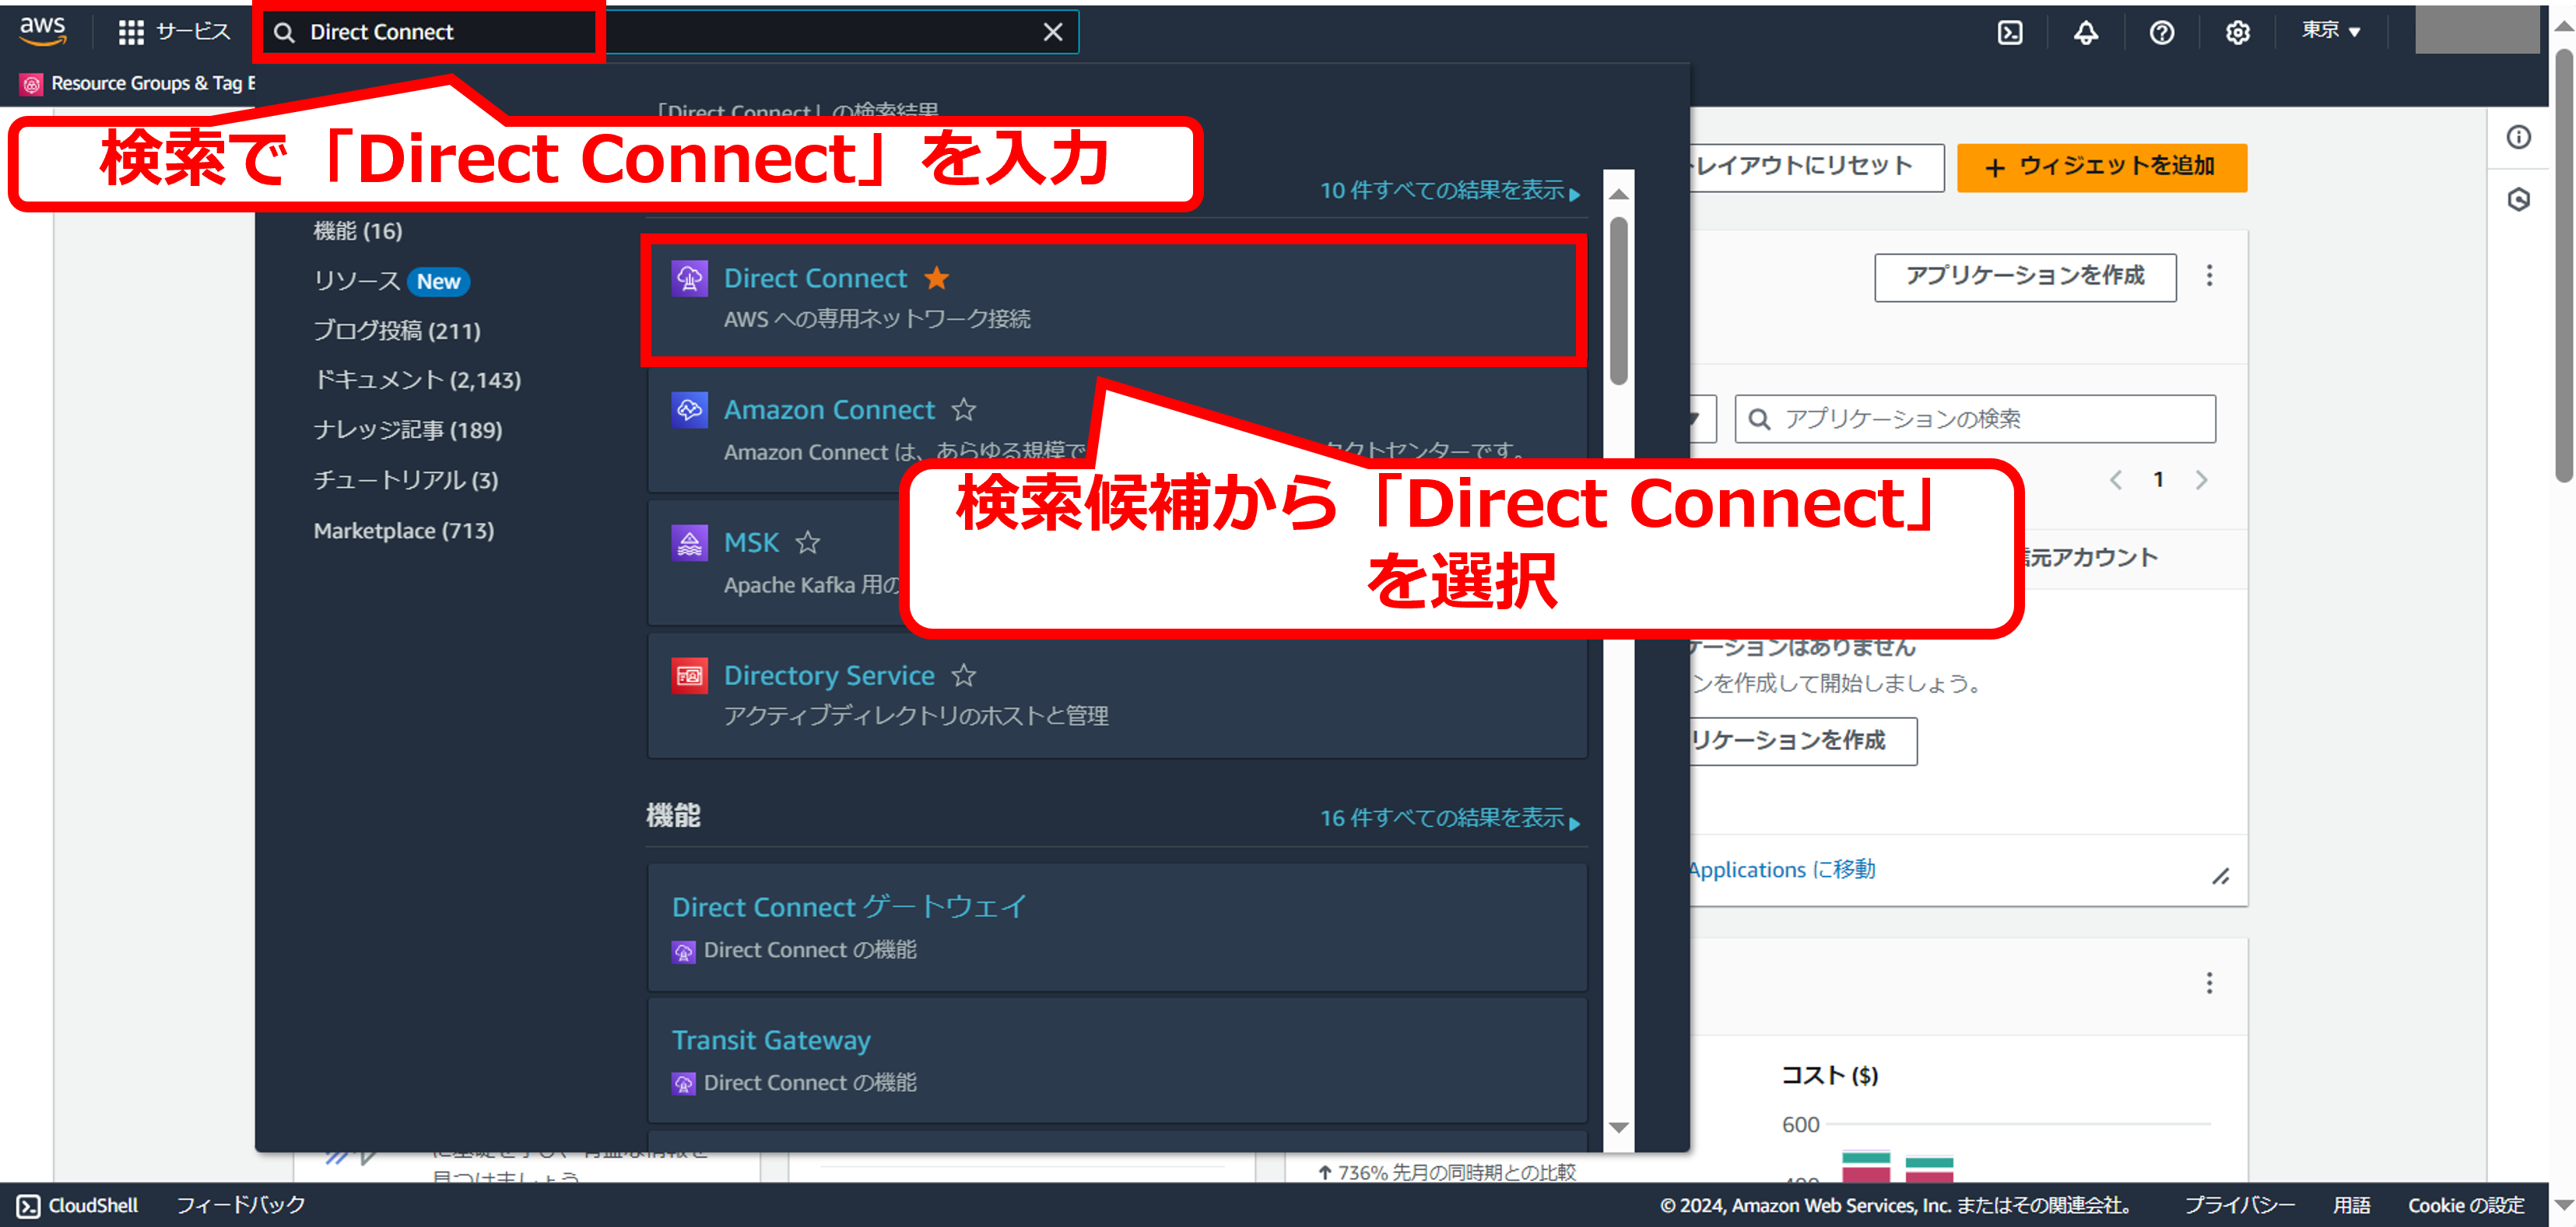Viewport: 2576px width, 1227px height.
Task: Filter results by 機能 (16)
Action: [x=357, y=231]
